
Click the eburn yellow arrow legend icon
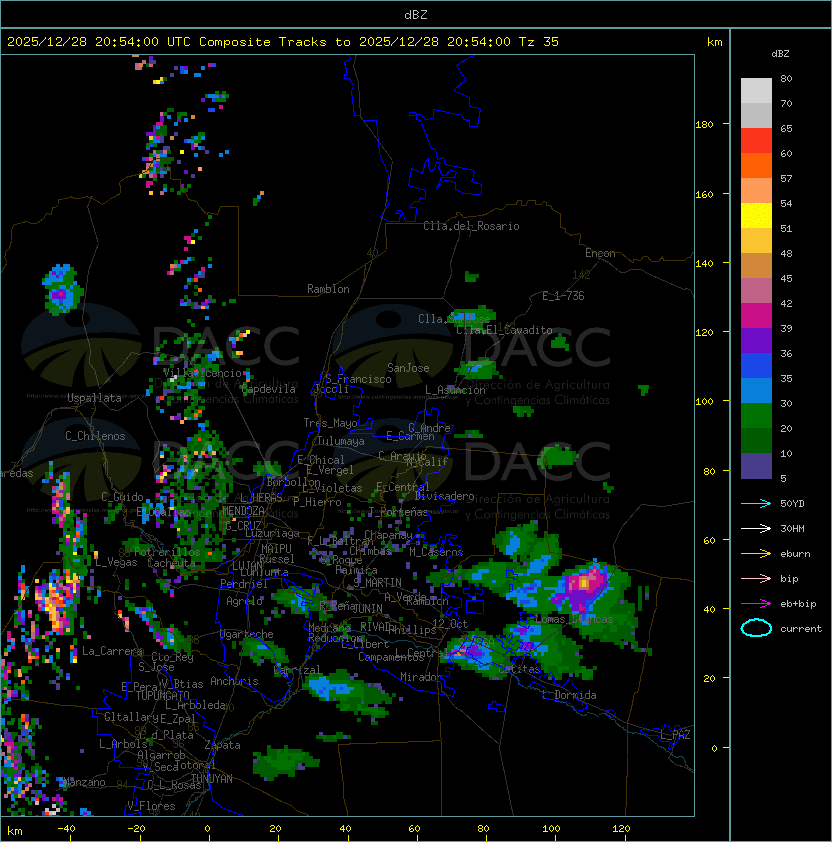(756, 554)
